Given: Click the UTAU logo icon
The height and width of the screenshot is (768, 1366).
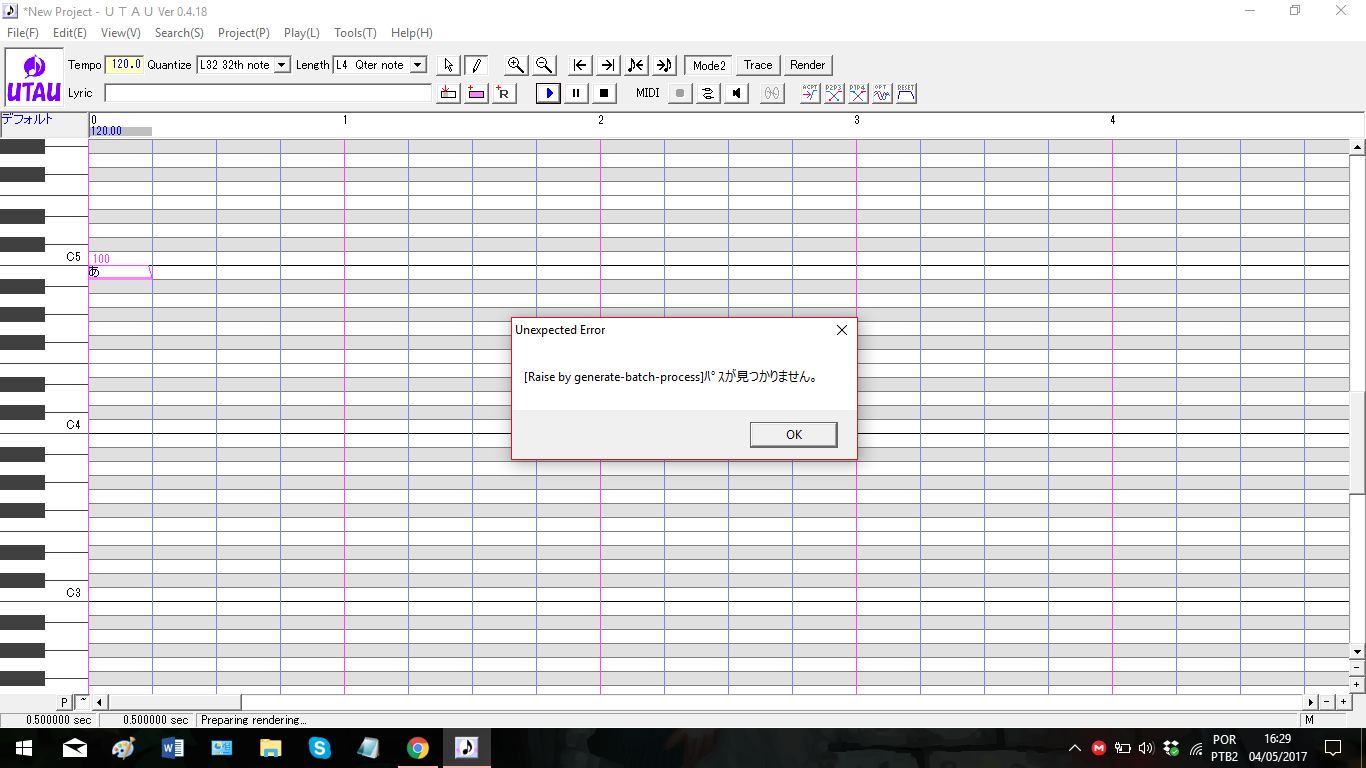Looking at the screenshot, I should pyautogui.click(x=34, y=79).
